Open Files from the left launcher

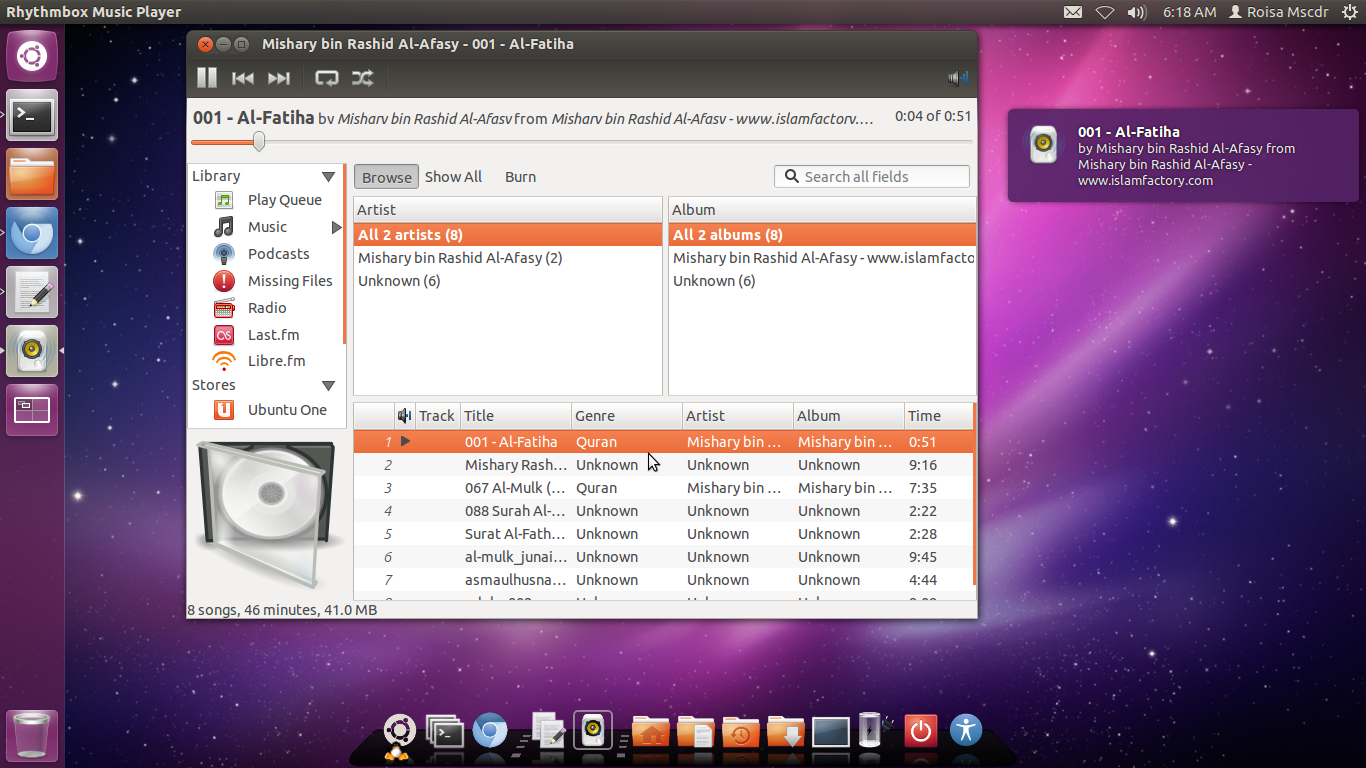tap(32, 174)
